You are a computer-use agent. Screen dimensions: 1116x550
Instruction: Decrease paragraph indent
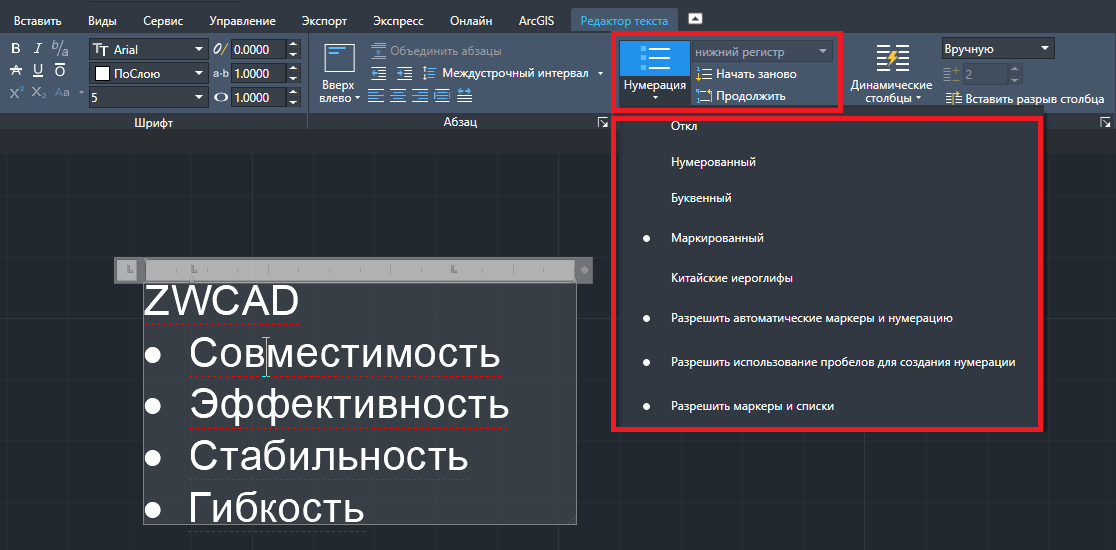coord(379,73)
